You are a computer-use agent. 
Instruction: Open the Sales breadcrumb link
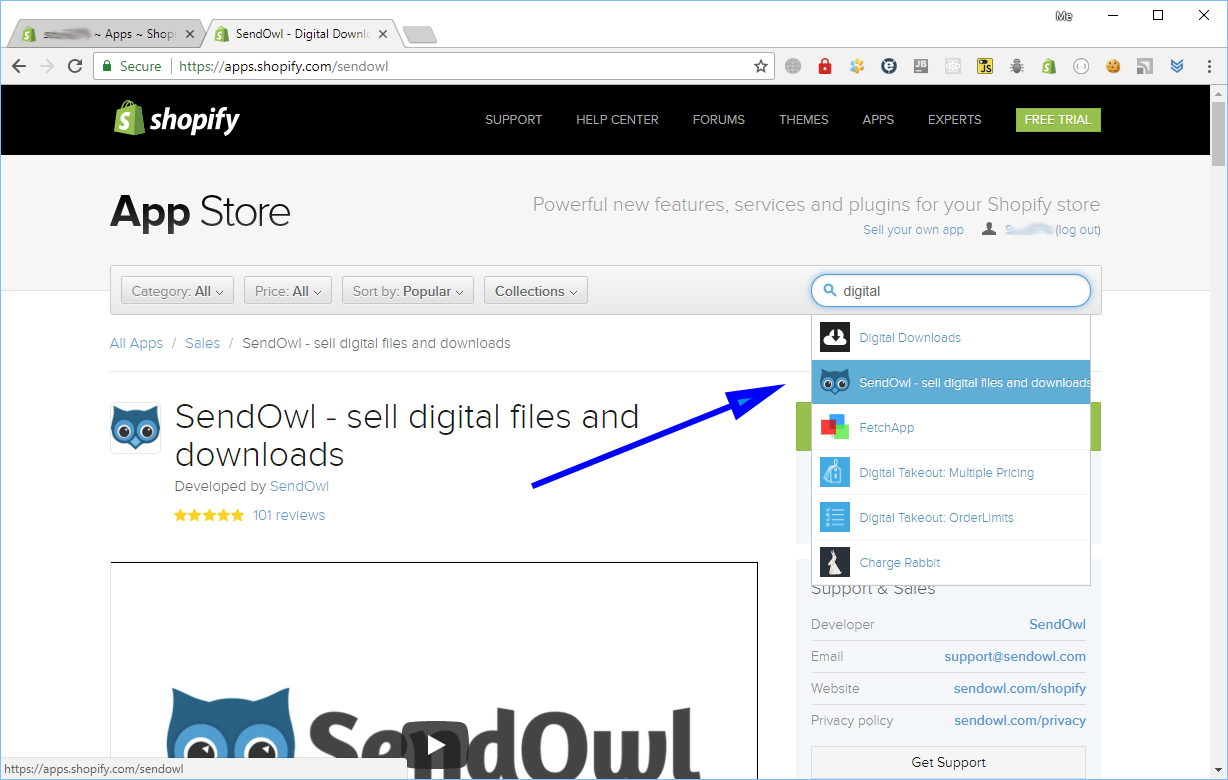(202, 343)
